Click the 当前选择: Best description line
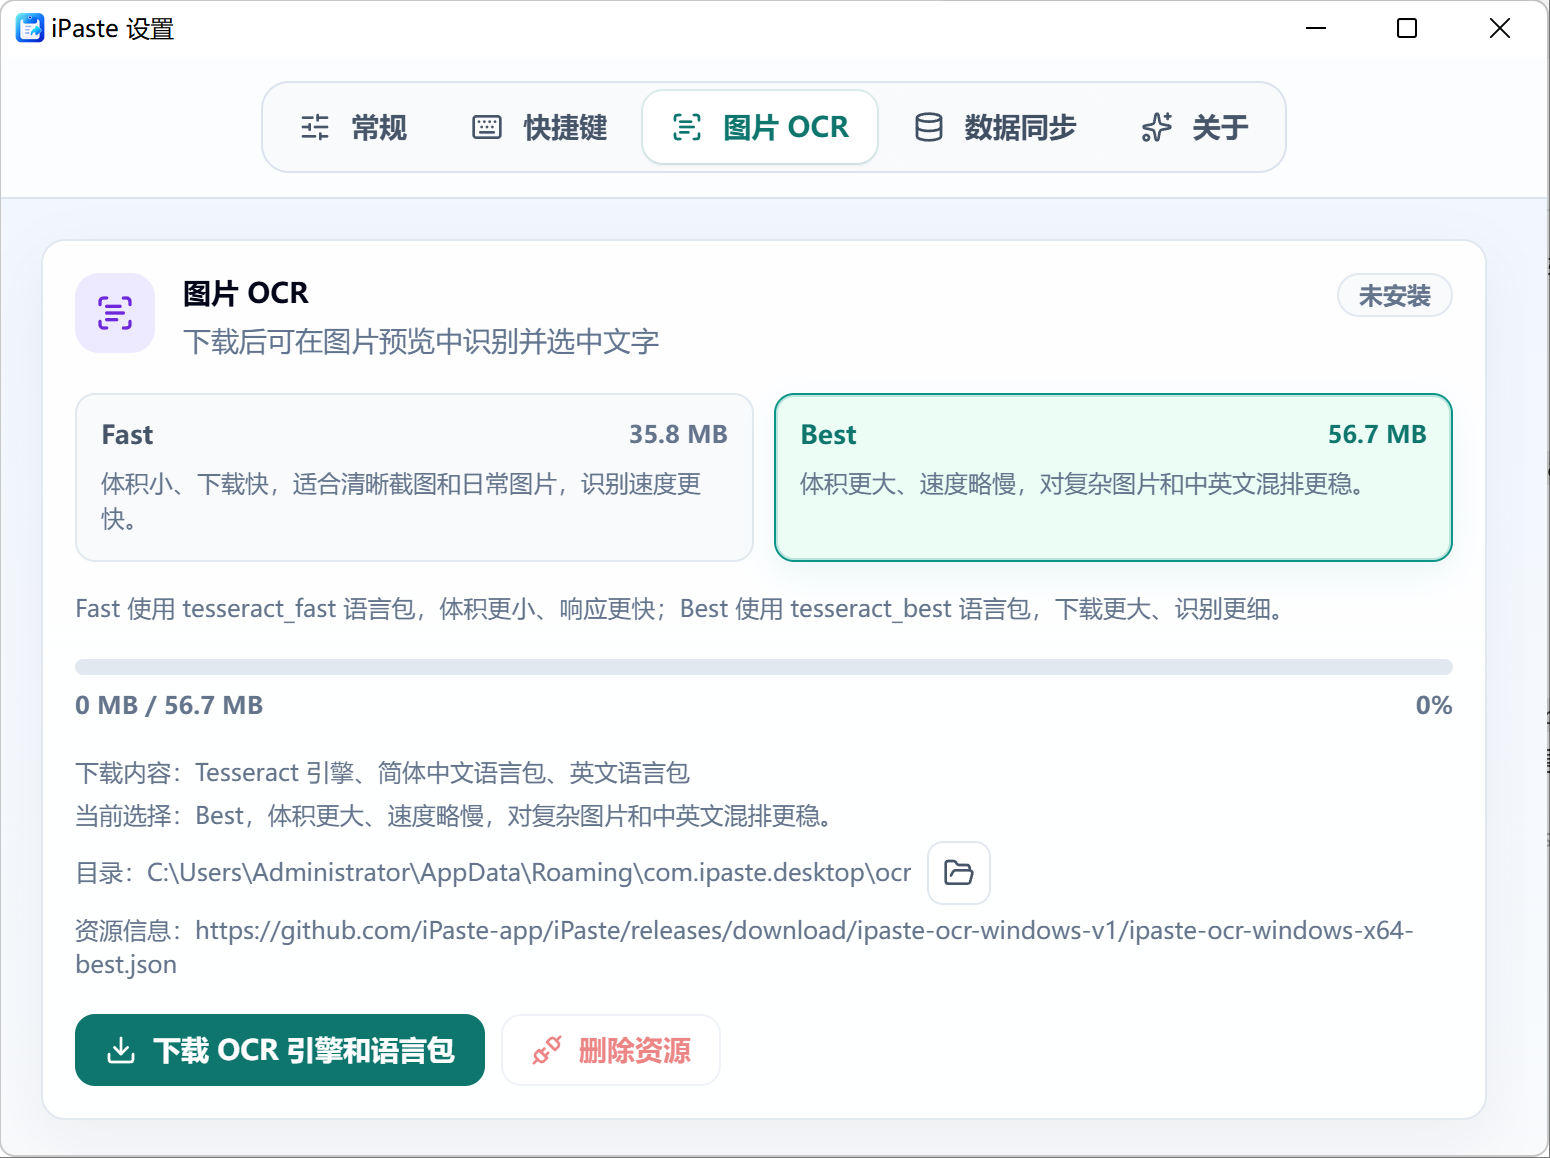Screen dimensions: 1550x1158 tap(454, 816)
